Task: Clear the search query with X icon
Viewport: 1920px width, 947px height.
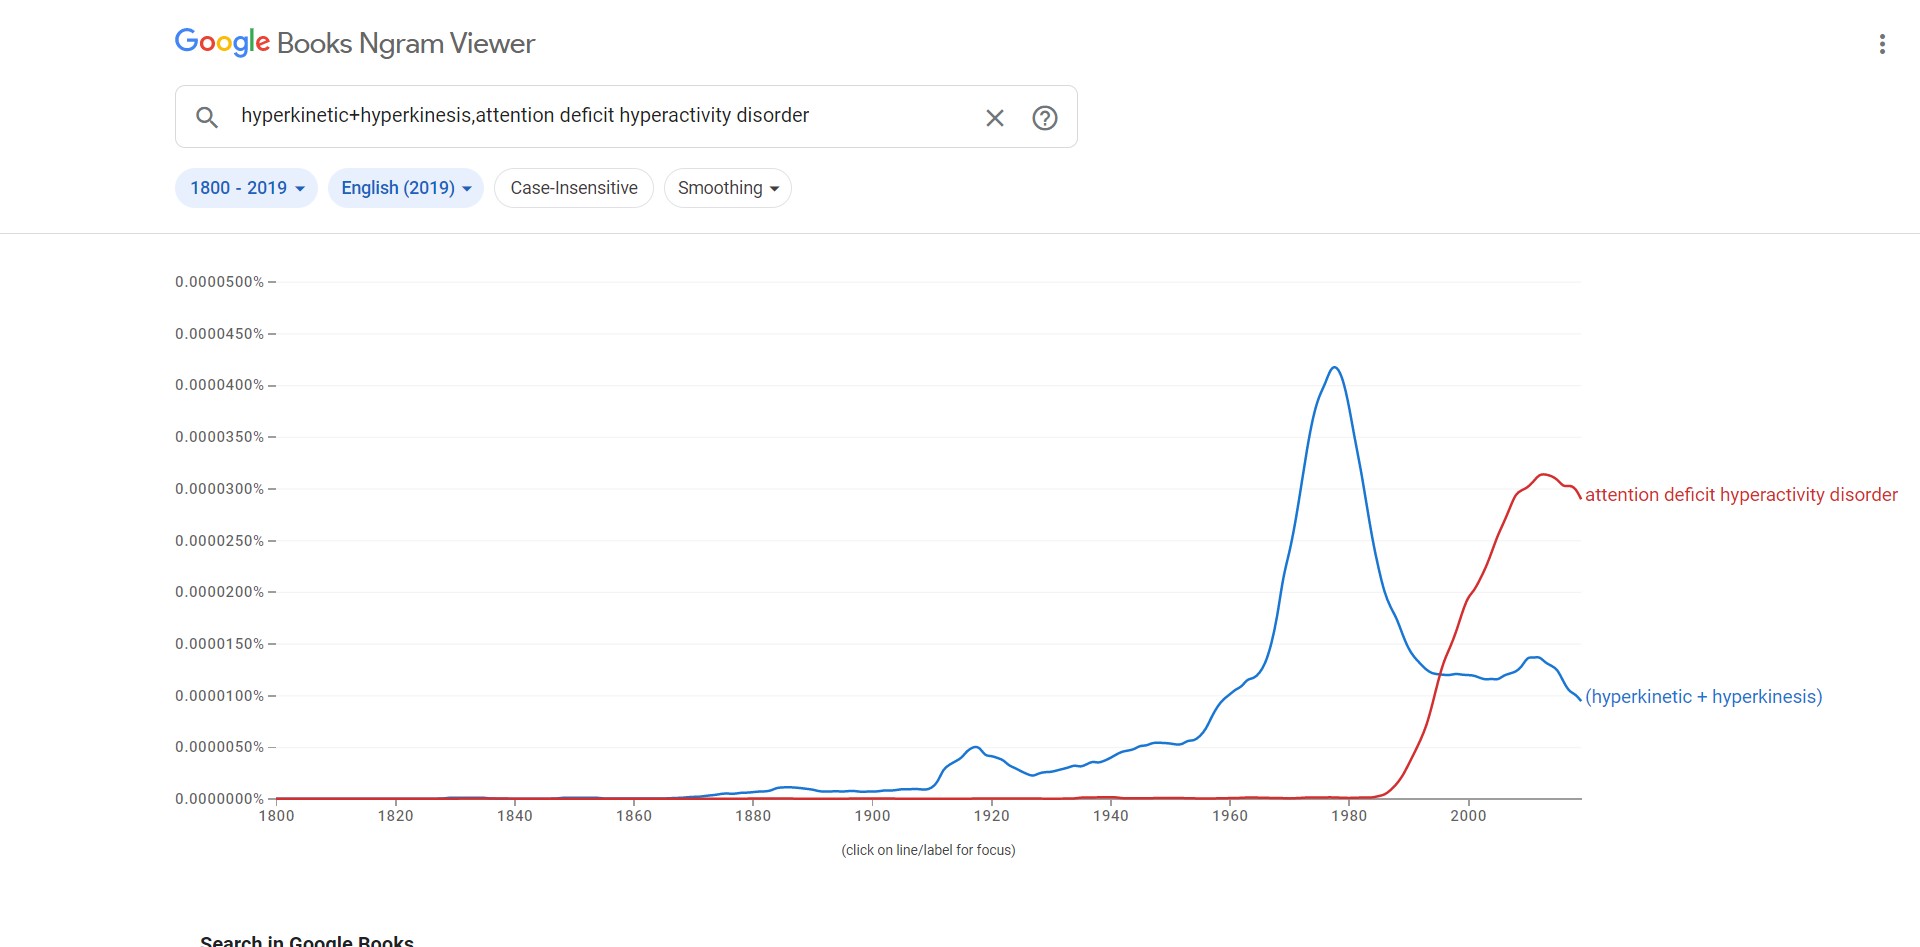Action: tap(994, 118)
